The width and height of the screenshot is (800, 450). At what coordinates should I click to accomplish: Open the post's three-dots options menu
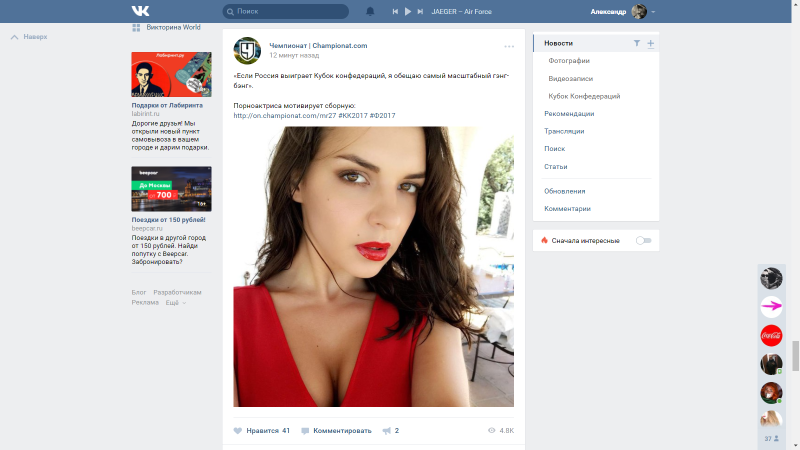coord(509,46)
